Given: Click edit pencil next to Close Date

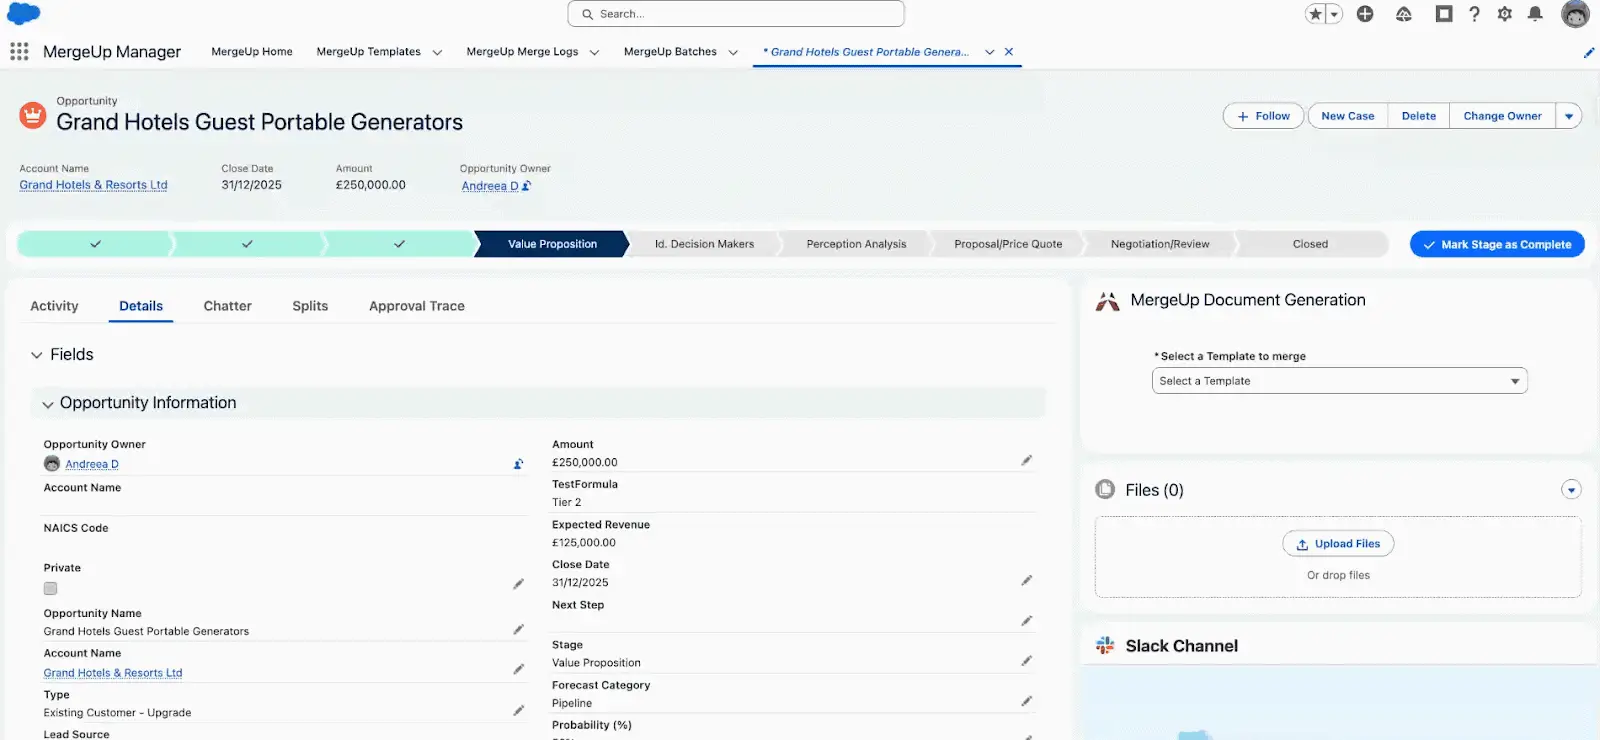Looking at the screenshot, I should click(x=1026, y=581).
